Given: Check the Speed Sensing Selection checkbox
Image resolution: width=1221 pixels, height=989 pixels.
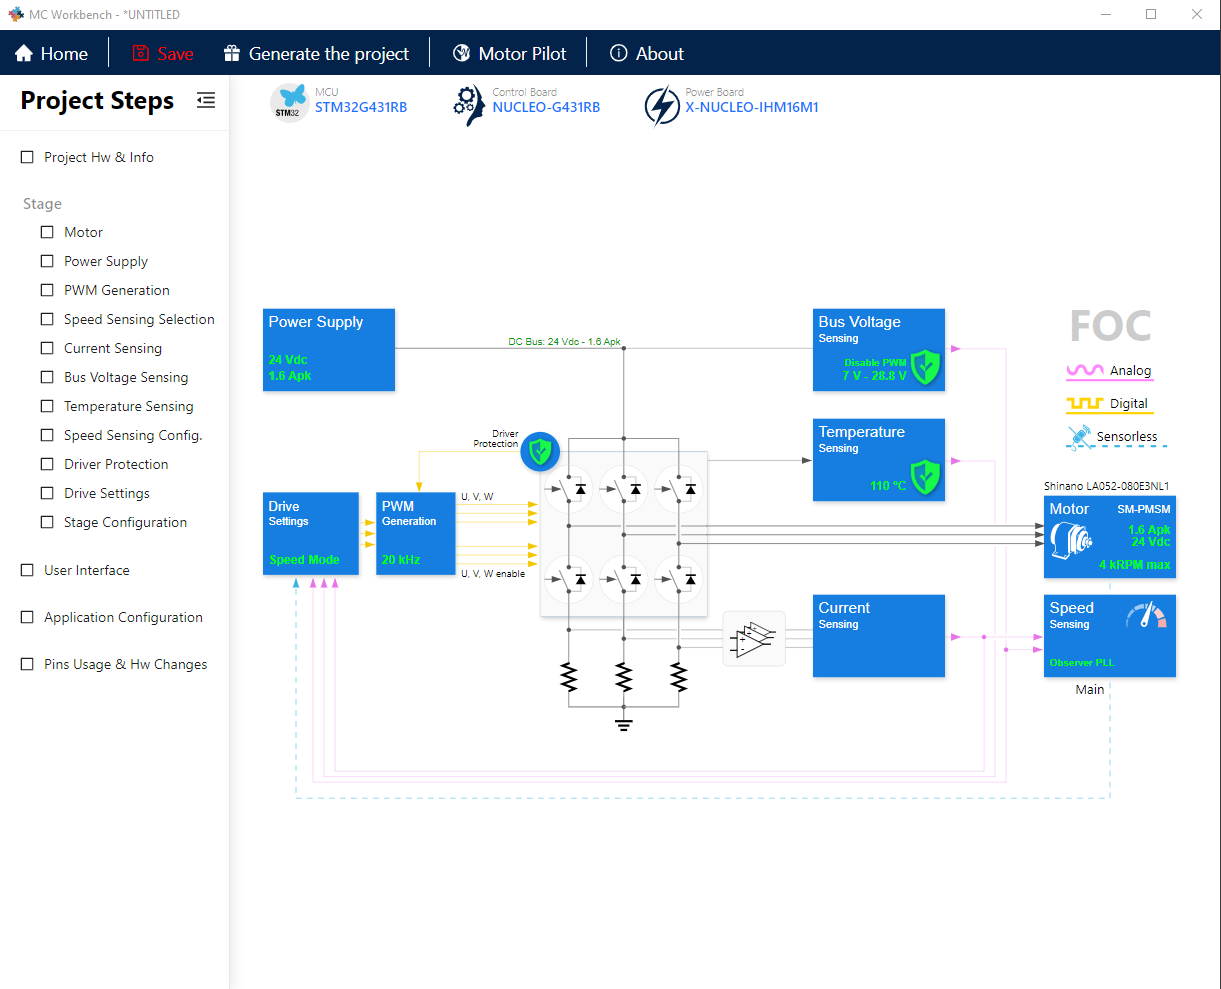Looking at the screenshot, I should 47,319.
